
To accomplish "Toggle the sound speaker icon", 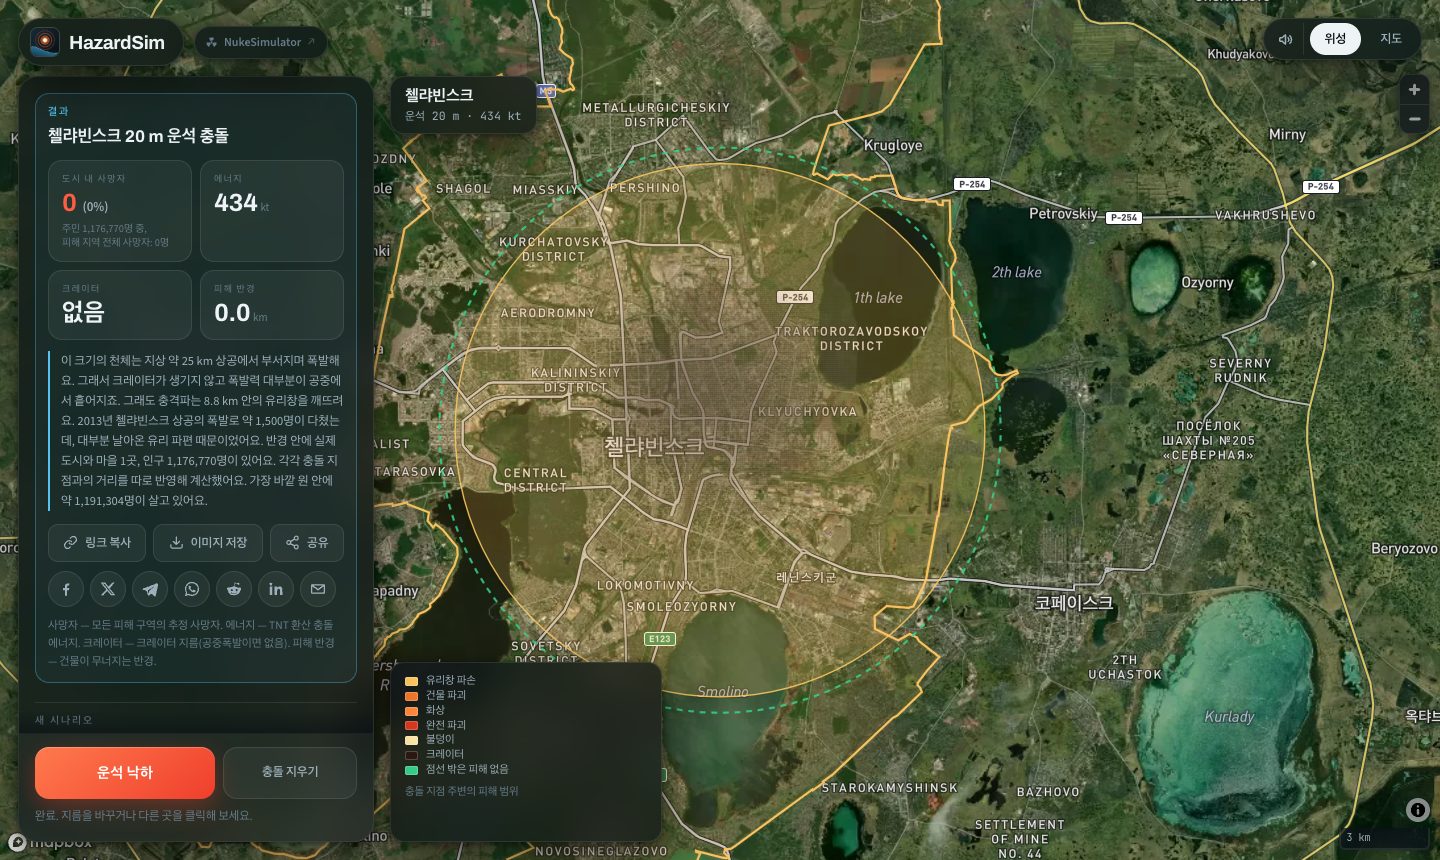I will point(1285,39).
